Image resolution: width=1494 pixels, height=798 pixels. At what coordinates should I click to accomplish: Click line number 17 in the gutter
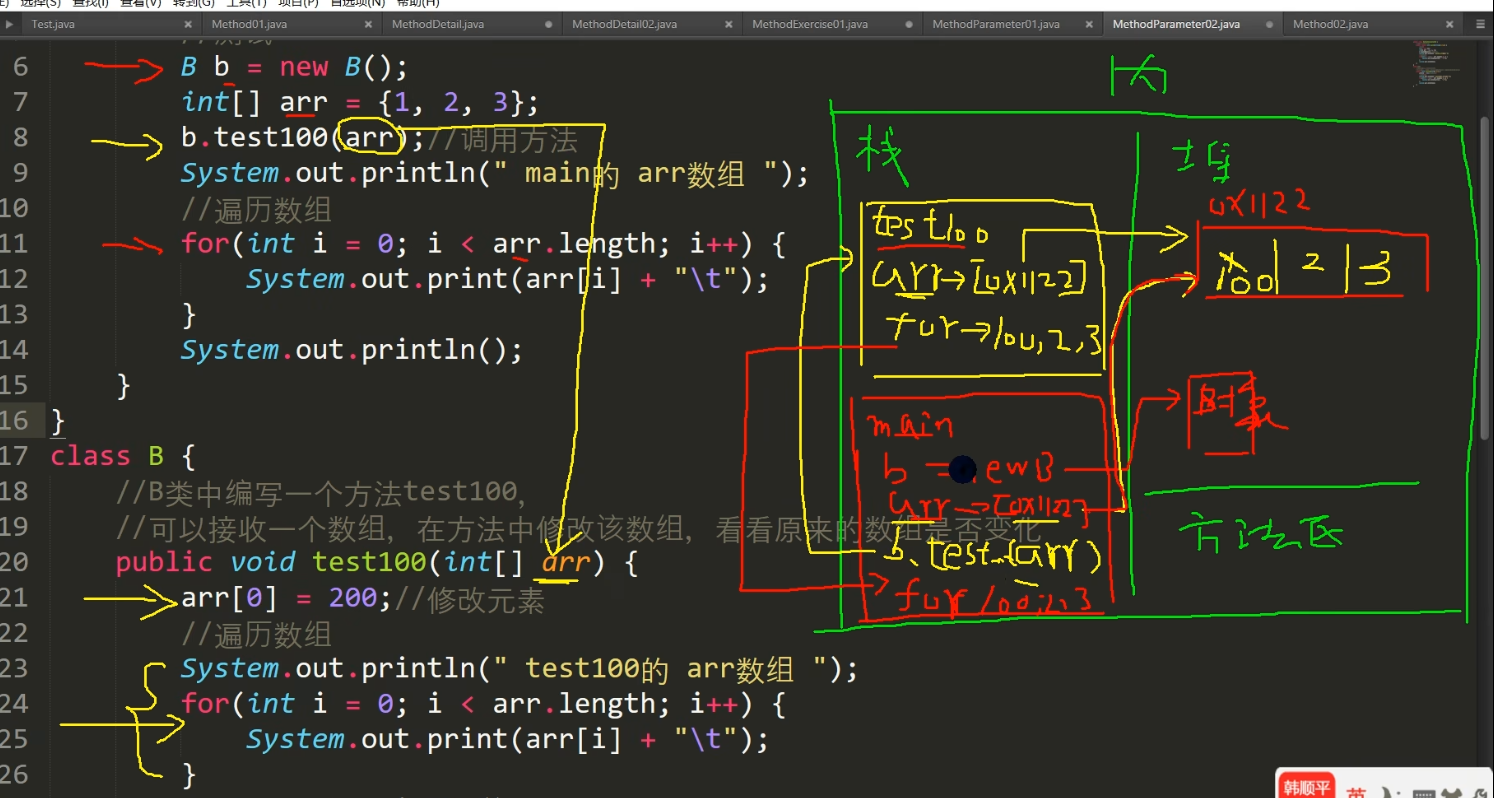(x=14, y=456)
